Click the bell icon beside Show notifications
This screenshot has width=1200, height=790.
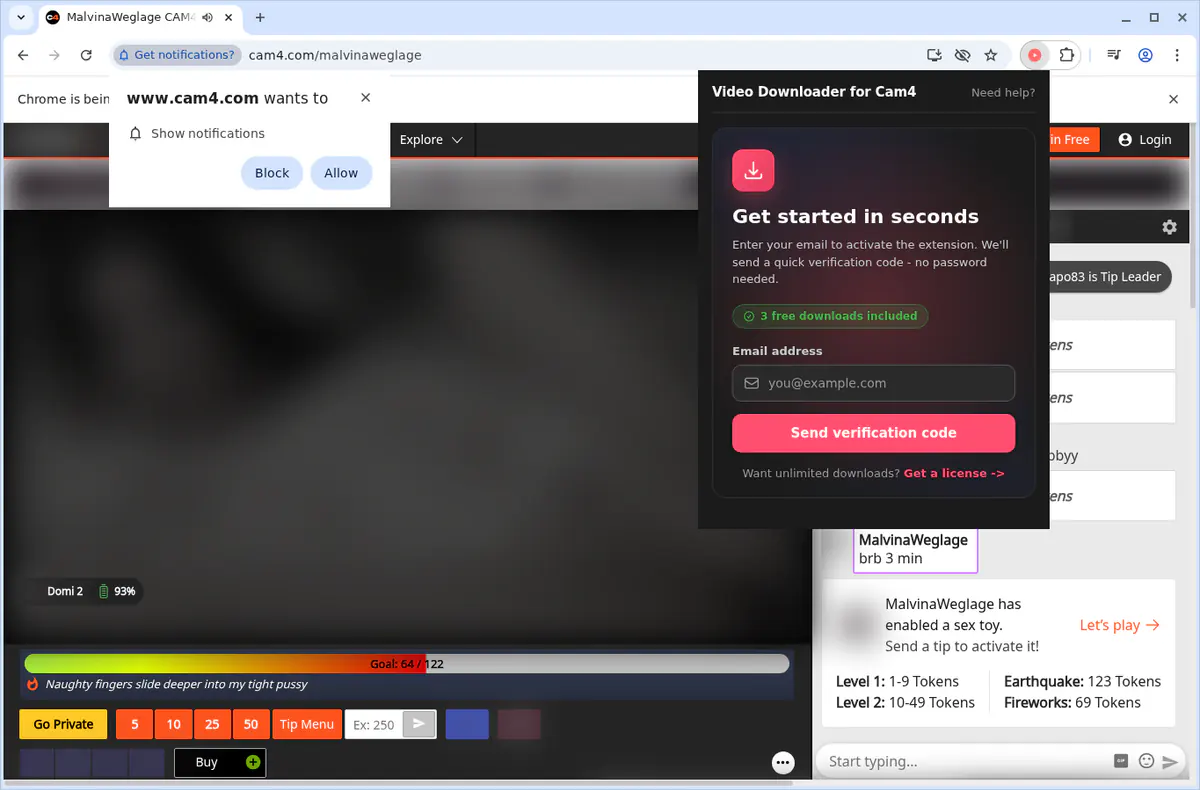136,133
